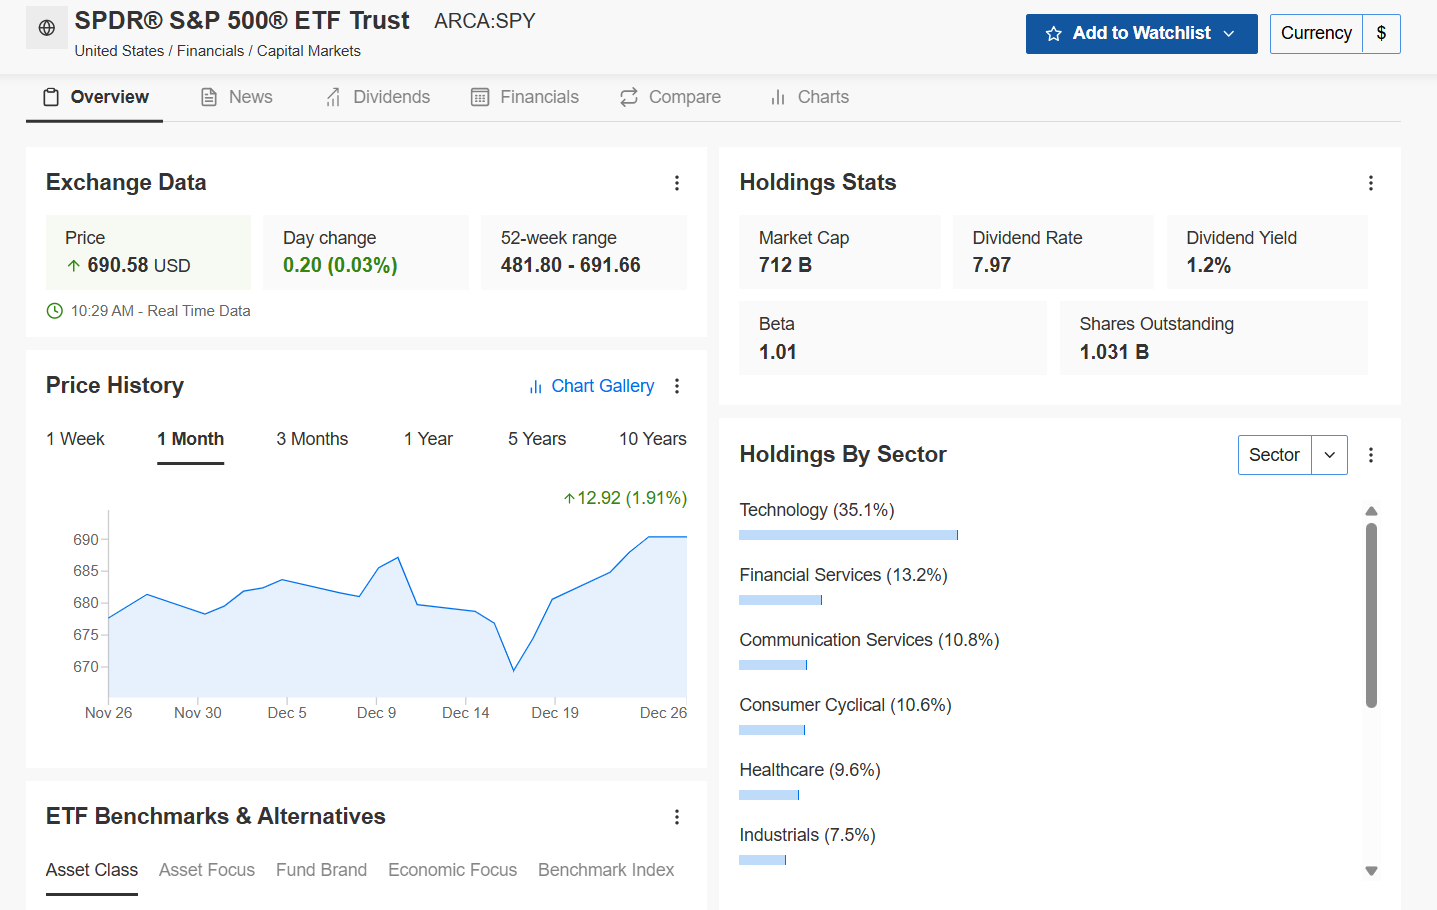Click the Consumer Cyclical (10.6%) label
Screen dimensions: 1437x910
(845, 705)
